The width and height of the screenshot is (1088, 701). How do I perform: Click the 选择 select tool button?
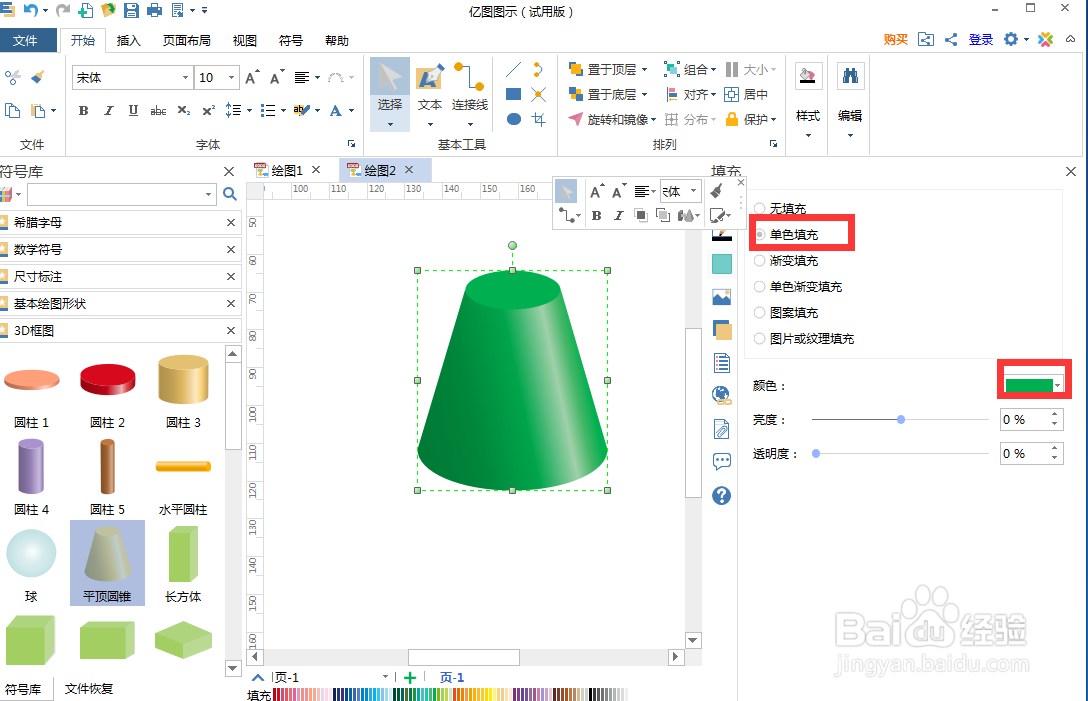(390, 94)
